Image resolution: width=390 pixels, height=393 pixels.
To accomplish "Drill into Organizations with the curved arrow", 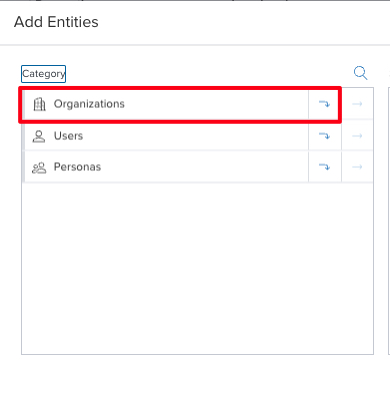I will click(x=324, y=104).
